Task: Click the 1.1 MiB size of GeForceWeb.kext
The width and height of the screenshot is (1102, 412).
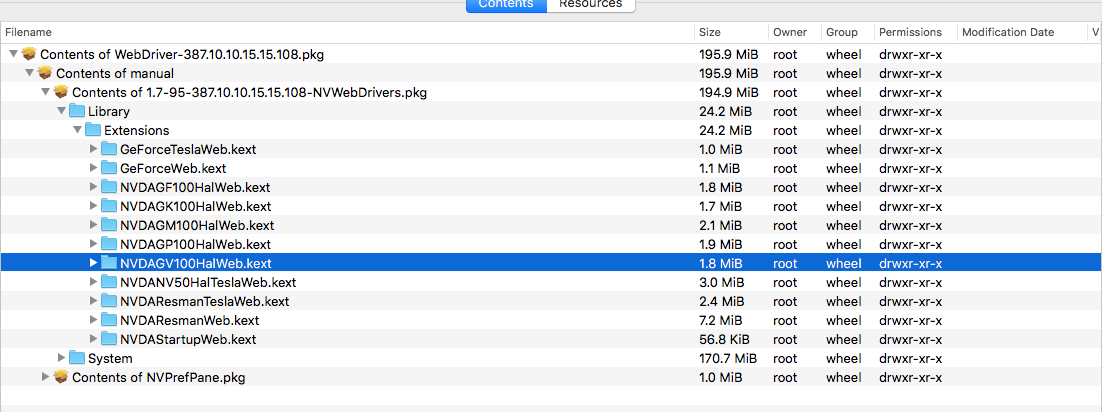Action: pos(719,169)
